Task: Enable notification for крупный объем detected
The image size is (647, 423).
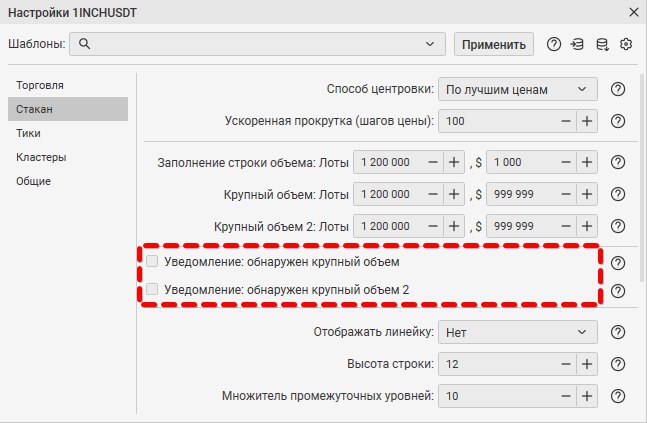Action: [152, 261]
